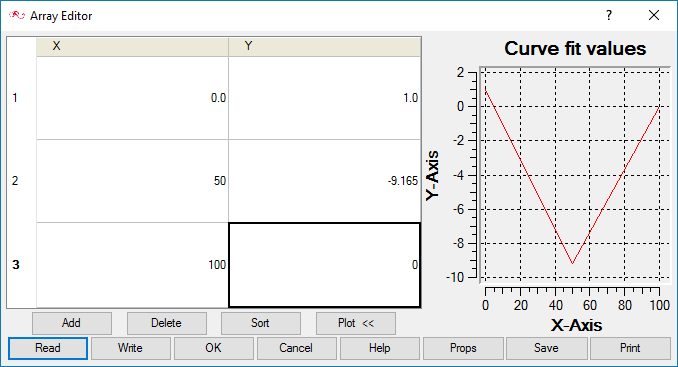Print the curve fit plot
Image resolution: width=678 pixels, height=367 pixels.
630,348
